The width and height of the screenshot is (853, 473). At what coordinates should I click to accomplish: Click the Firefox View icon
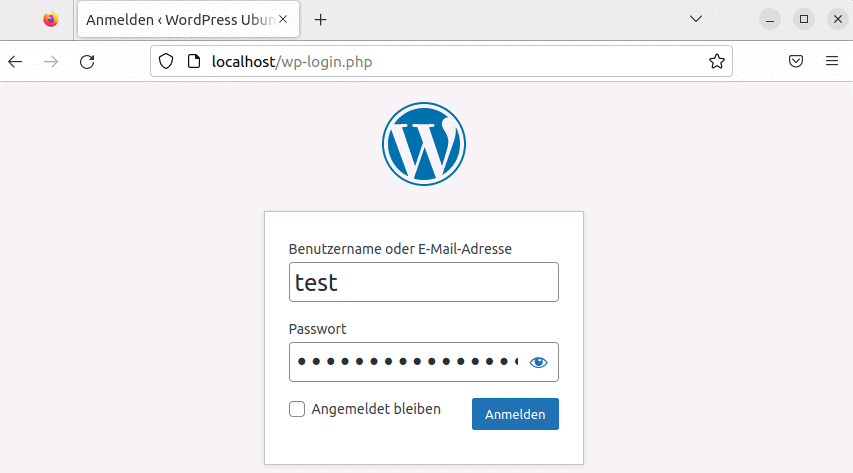coord(50,20)
